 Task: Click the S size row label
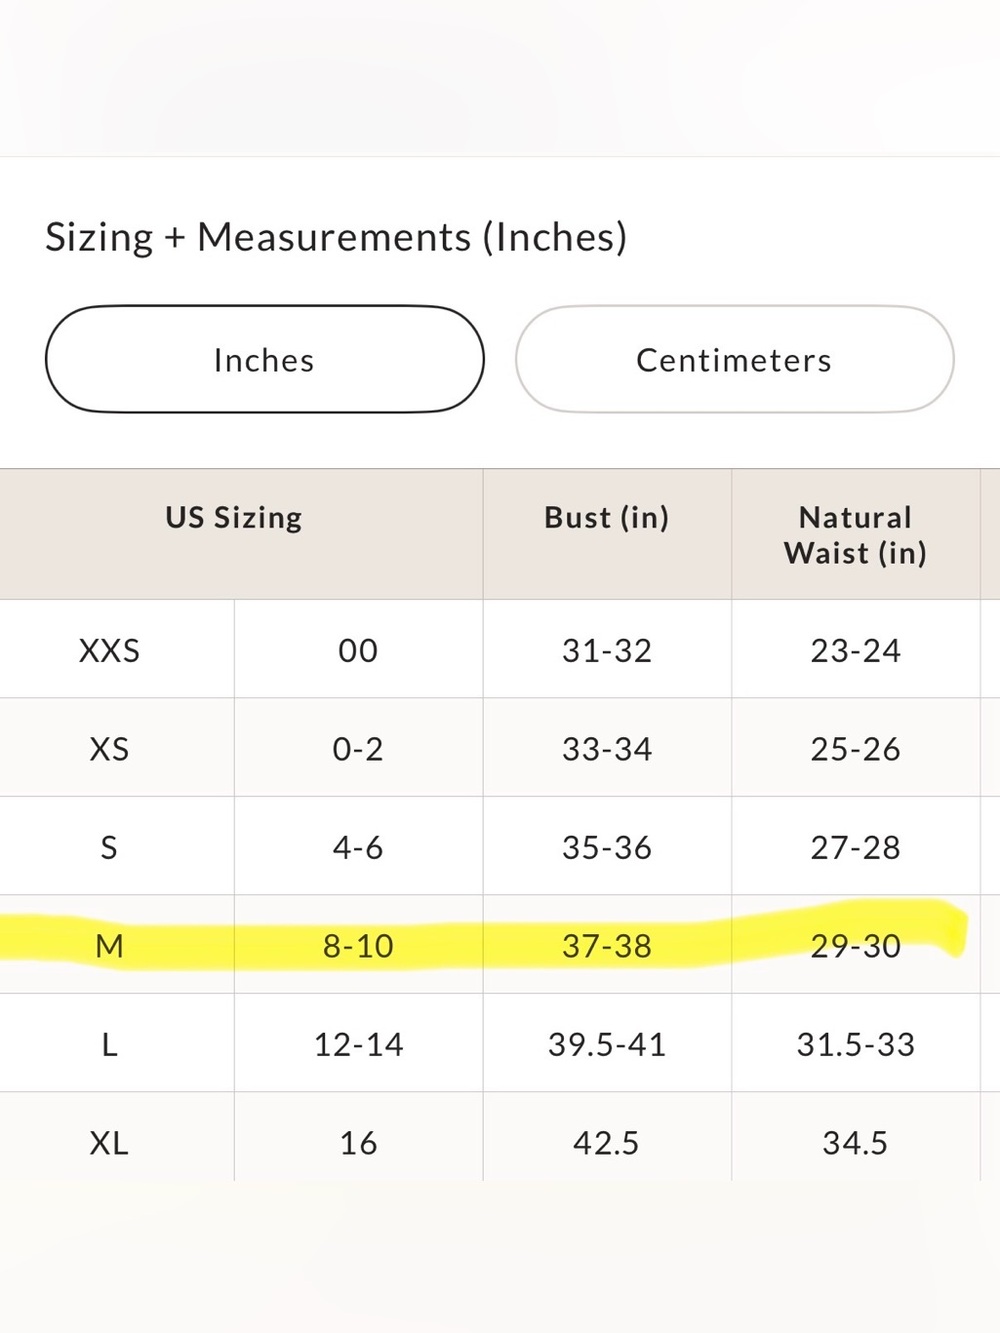[x=109, y=848]
